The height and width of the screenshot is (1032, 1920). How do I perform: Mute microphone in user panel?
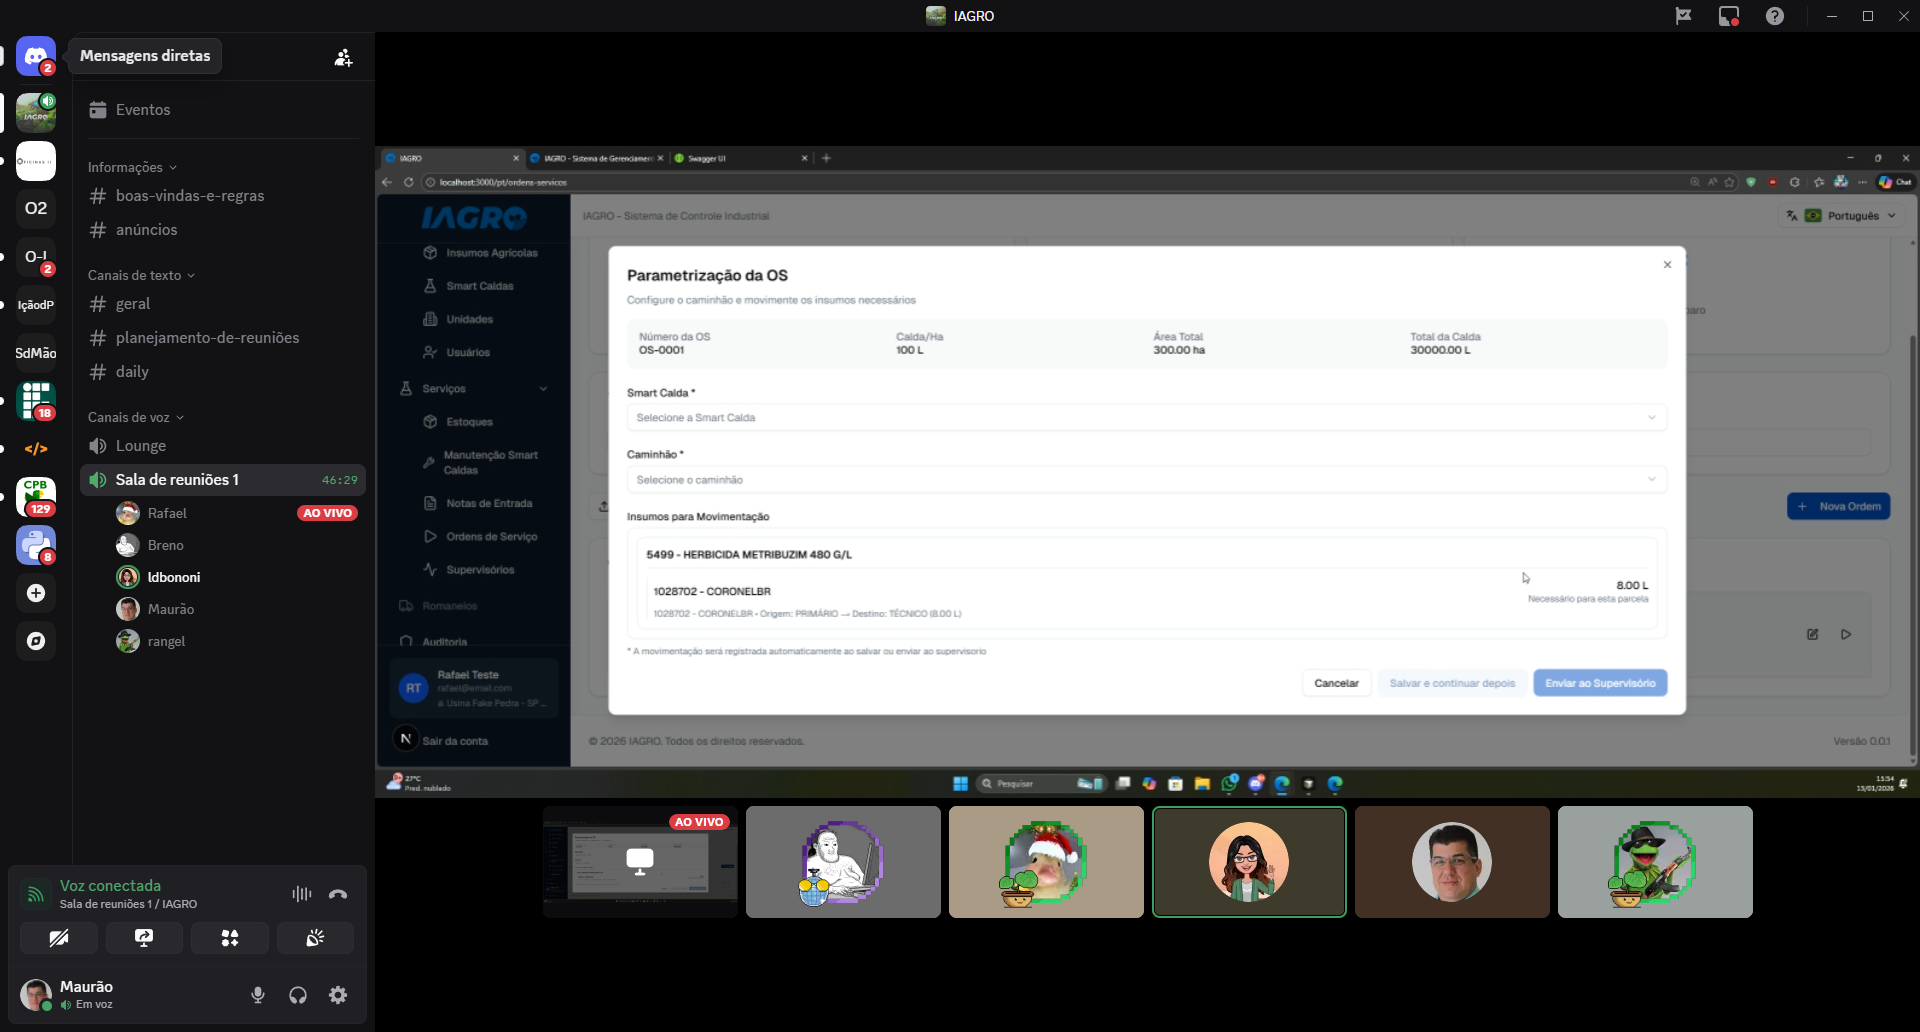click(258, 995)
